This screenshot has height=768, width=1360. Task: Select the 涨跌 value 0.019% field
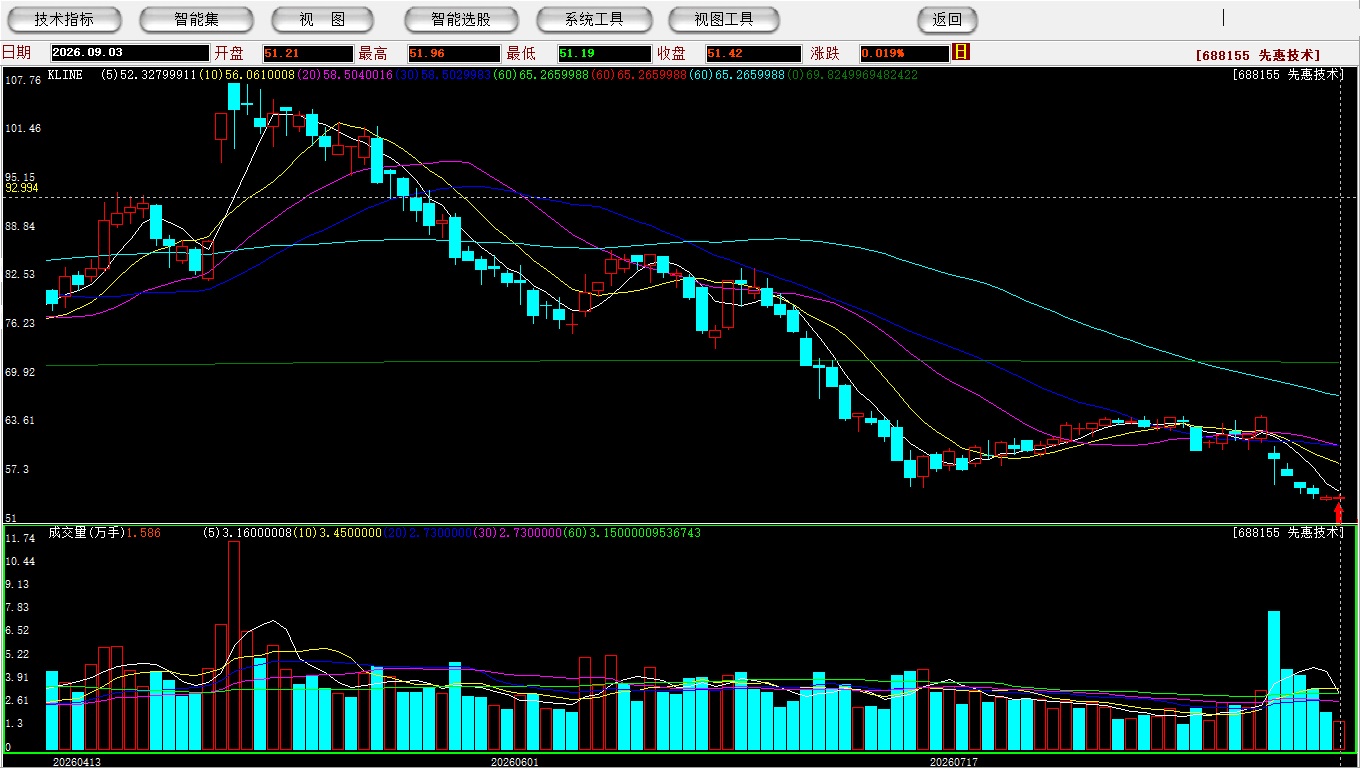(x=903, y=53)
